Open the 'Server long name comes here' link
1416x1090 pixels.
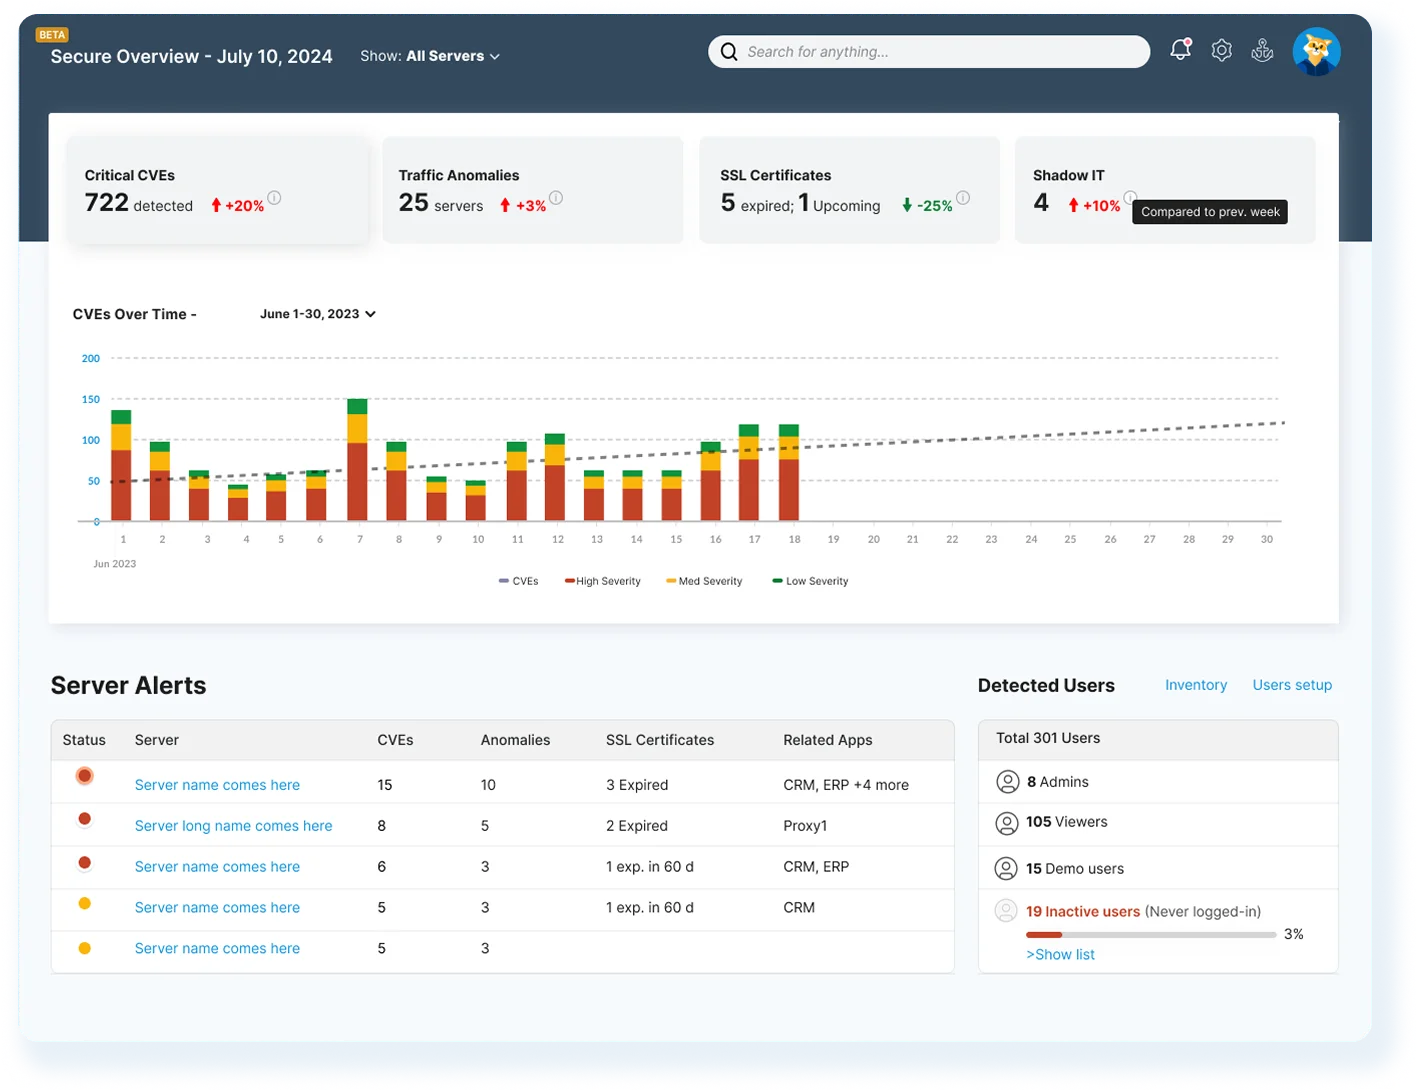pos(233,826)
